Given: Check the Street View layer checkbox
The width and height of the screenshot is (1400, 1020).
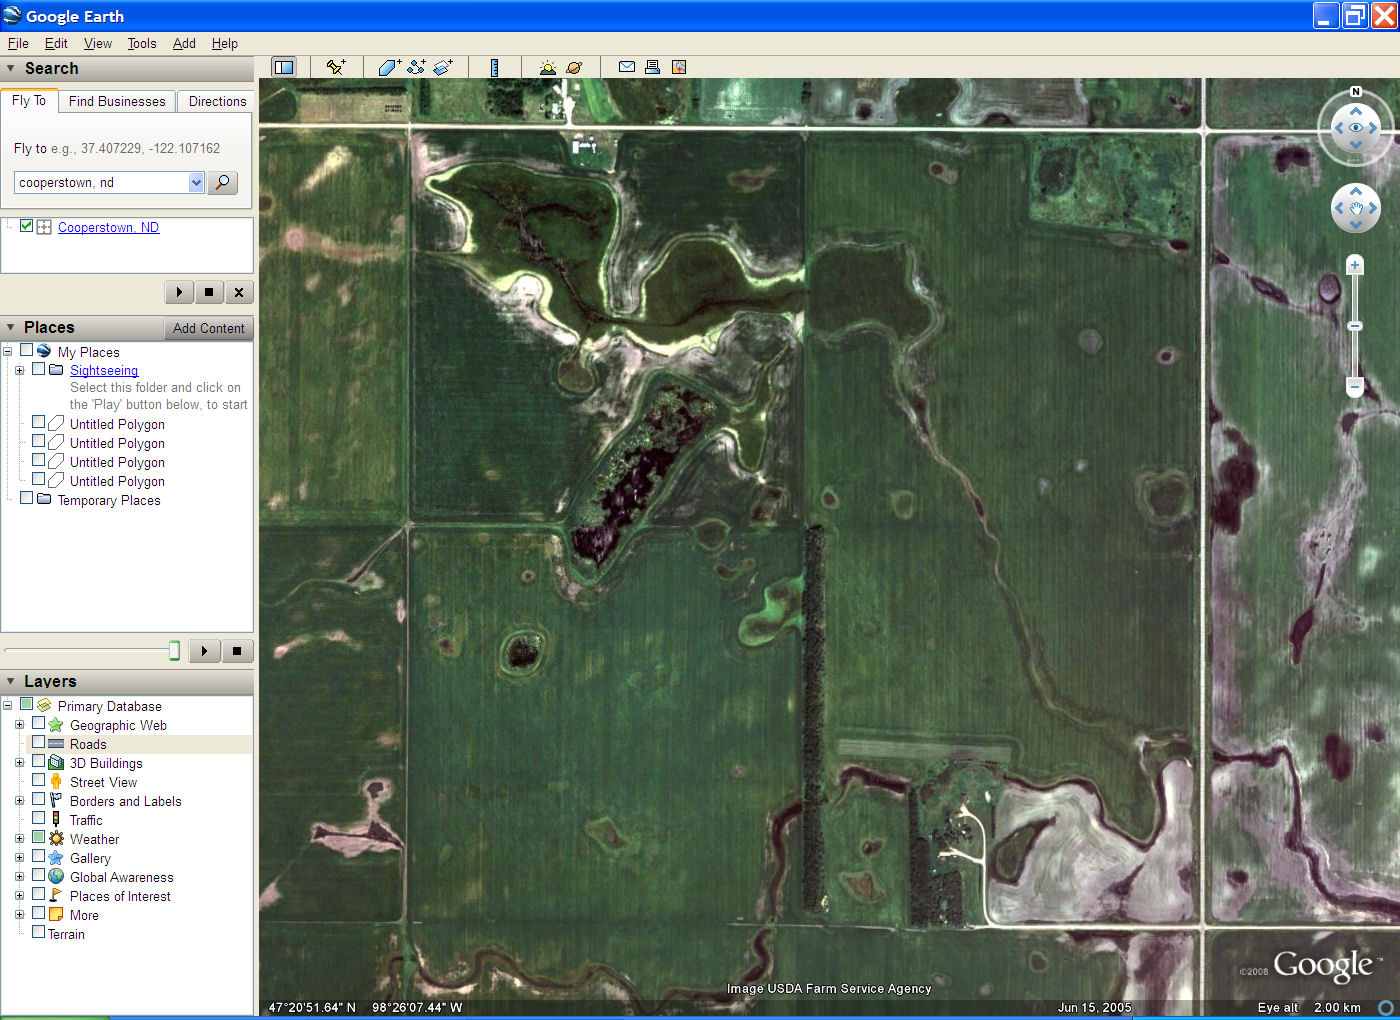Looking at the screenshot, I should 38,780.
